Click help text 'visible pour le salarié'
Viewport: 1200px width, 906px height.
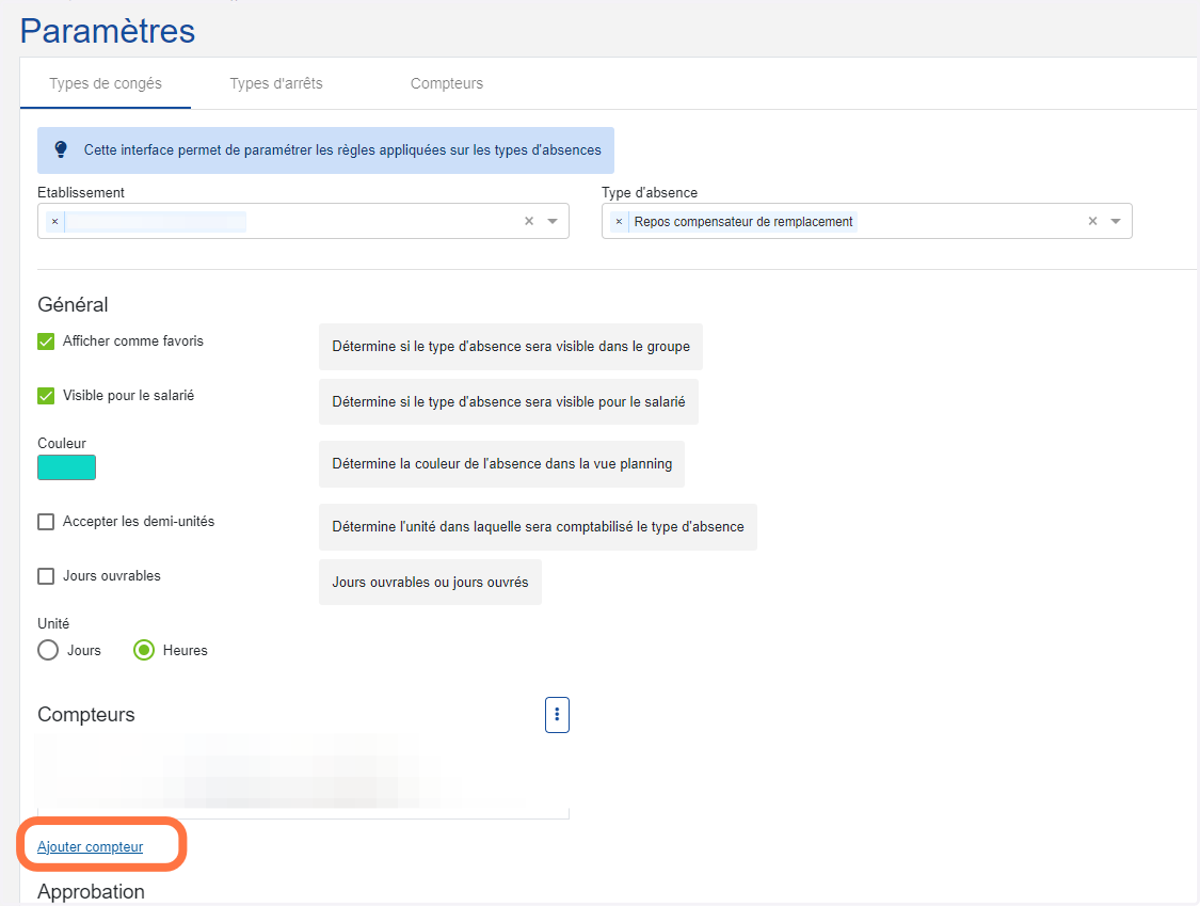coord(509,403)
